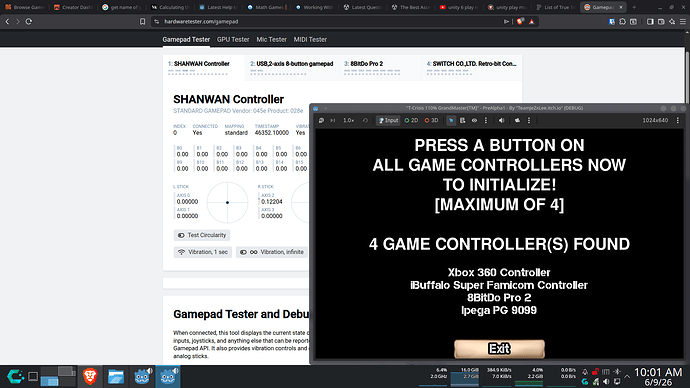
Task: Open the MIDI Tester nav tab
Action: (310, 39)
